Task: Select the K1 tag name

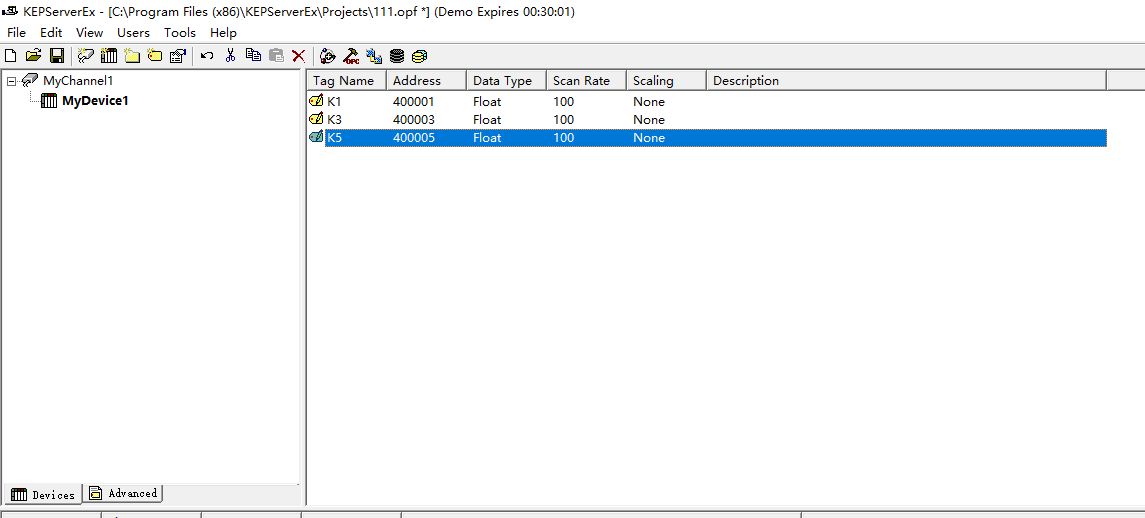Action: tap(334, 102)
